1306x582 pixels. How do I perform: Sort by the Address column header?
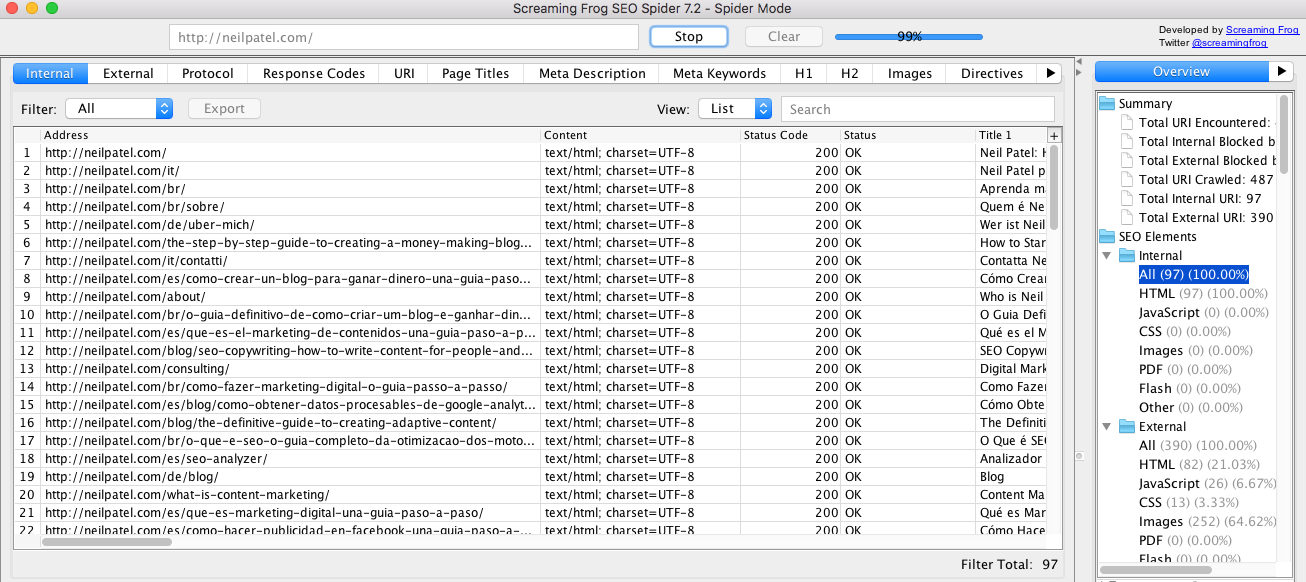[x=291, y=135]
